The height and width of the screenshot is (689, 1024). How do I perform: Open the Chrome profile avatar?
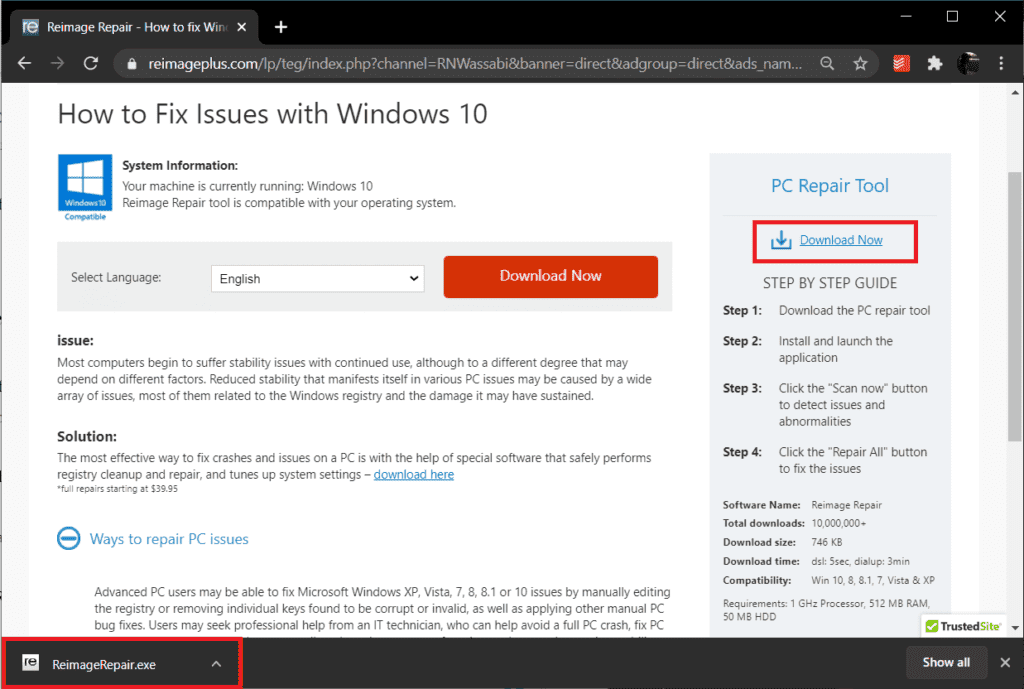click(968, 63)
